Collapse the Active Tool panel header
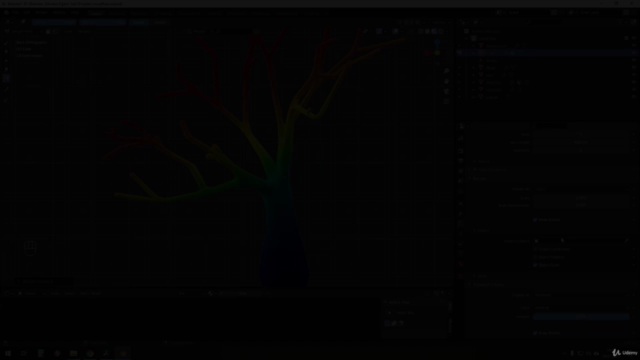 click(398, 302)
